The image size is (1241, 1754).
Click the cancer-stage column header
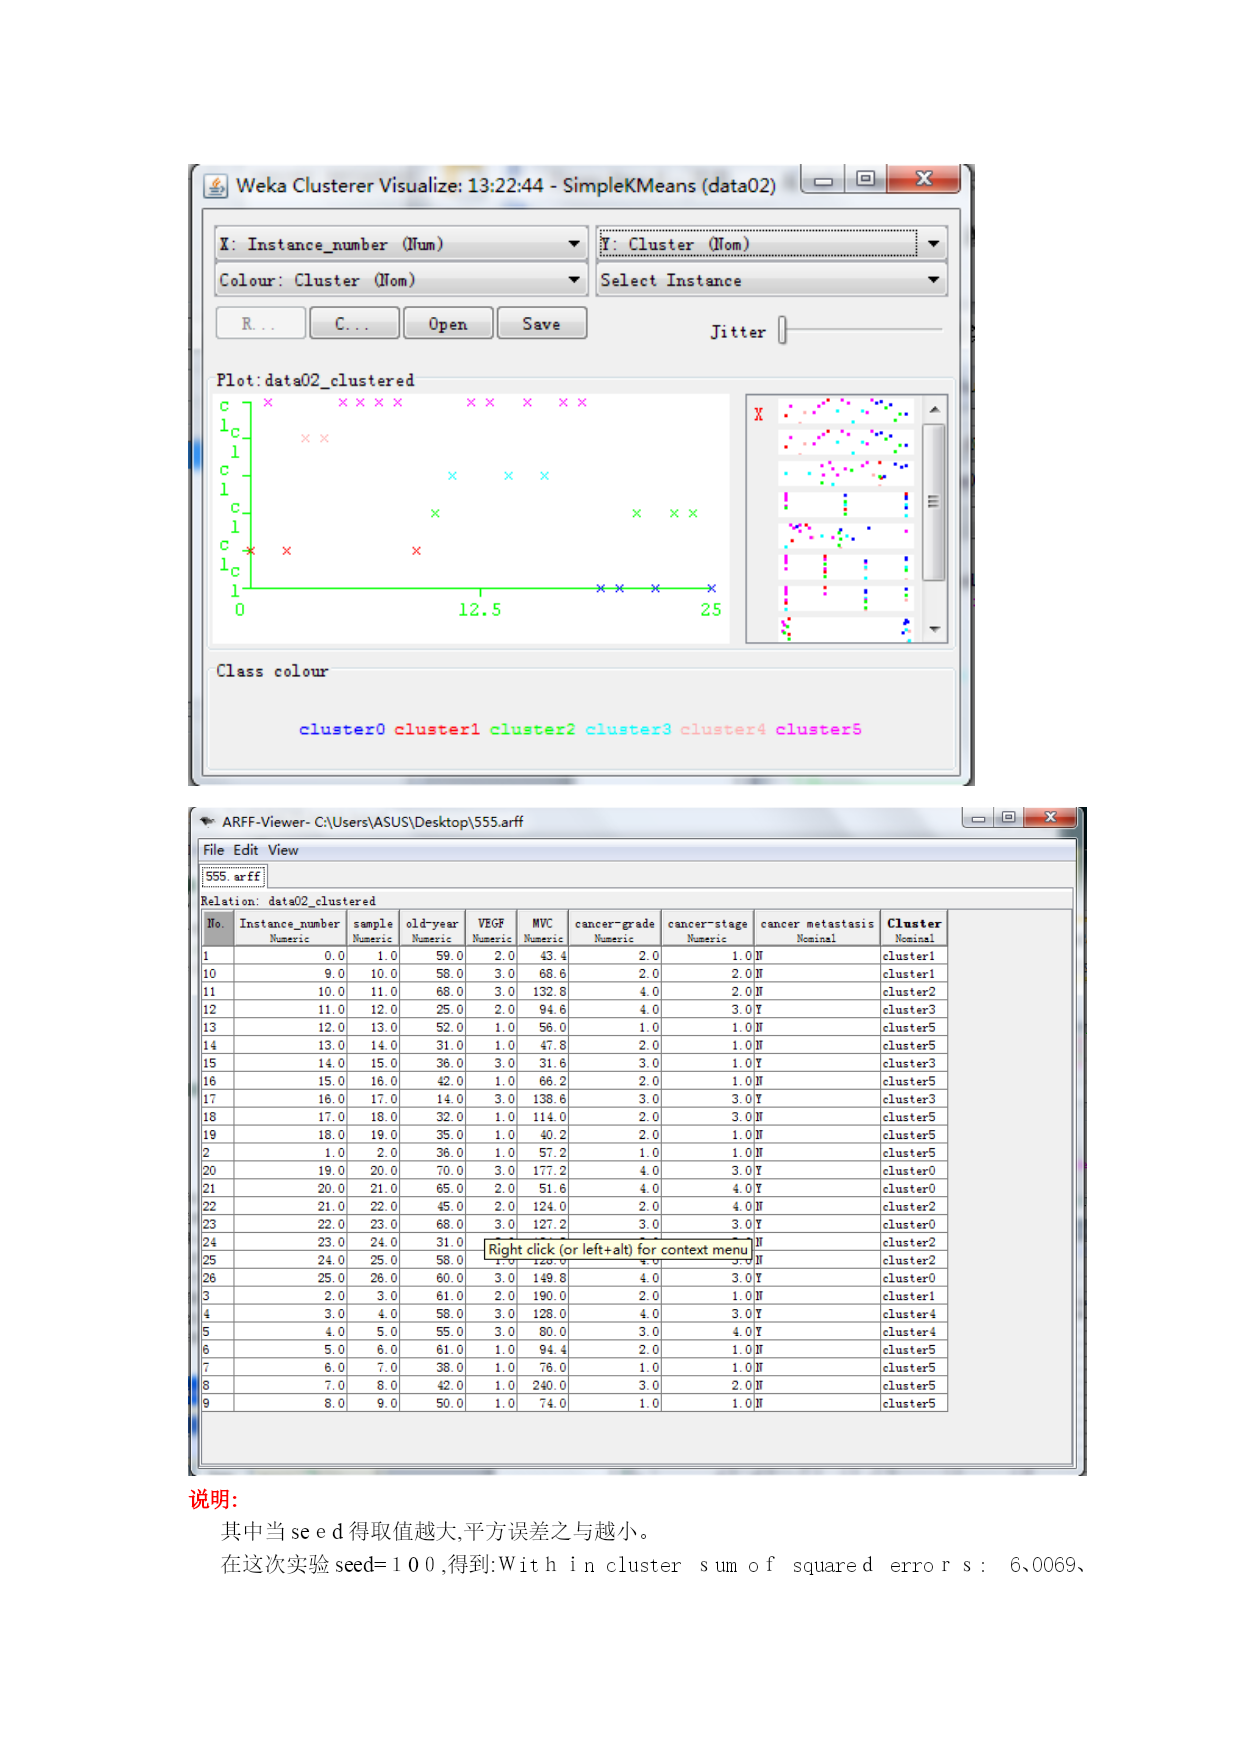(708, 929)
